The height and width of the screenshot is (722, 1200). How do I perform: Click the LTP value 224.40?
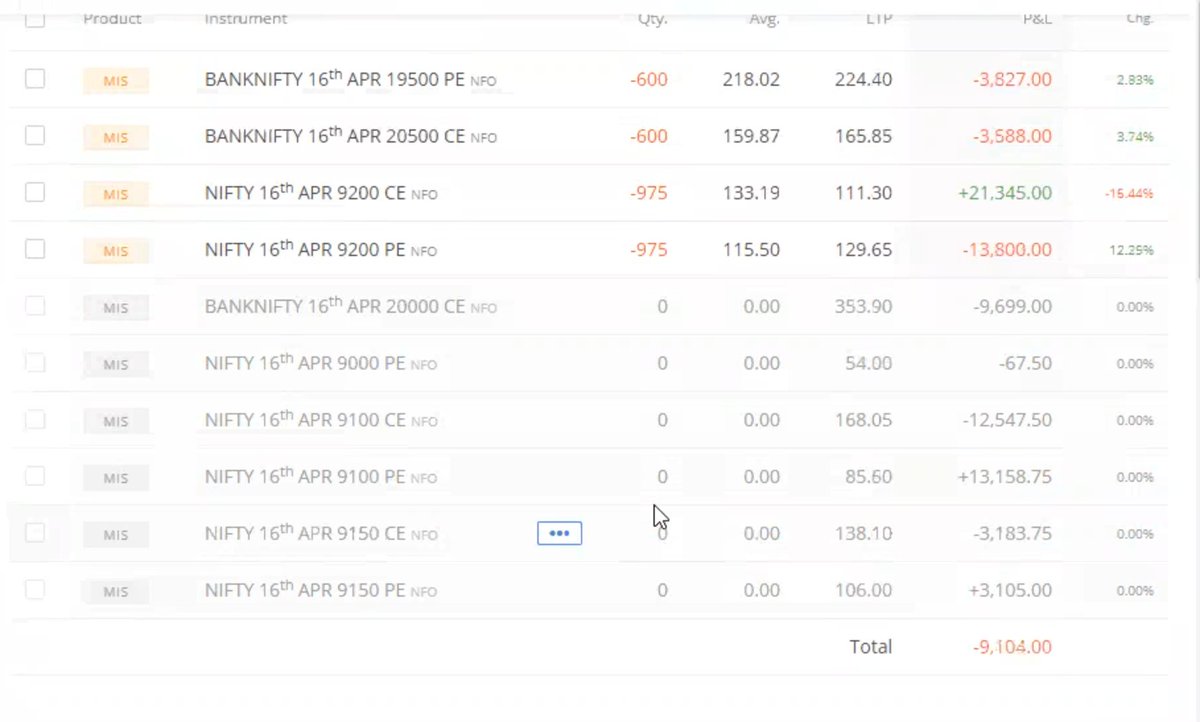click(x=863, y=79)
